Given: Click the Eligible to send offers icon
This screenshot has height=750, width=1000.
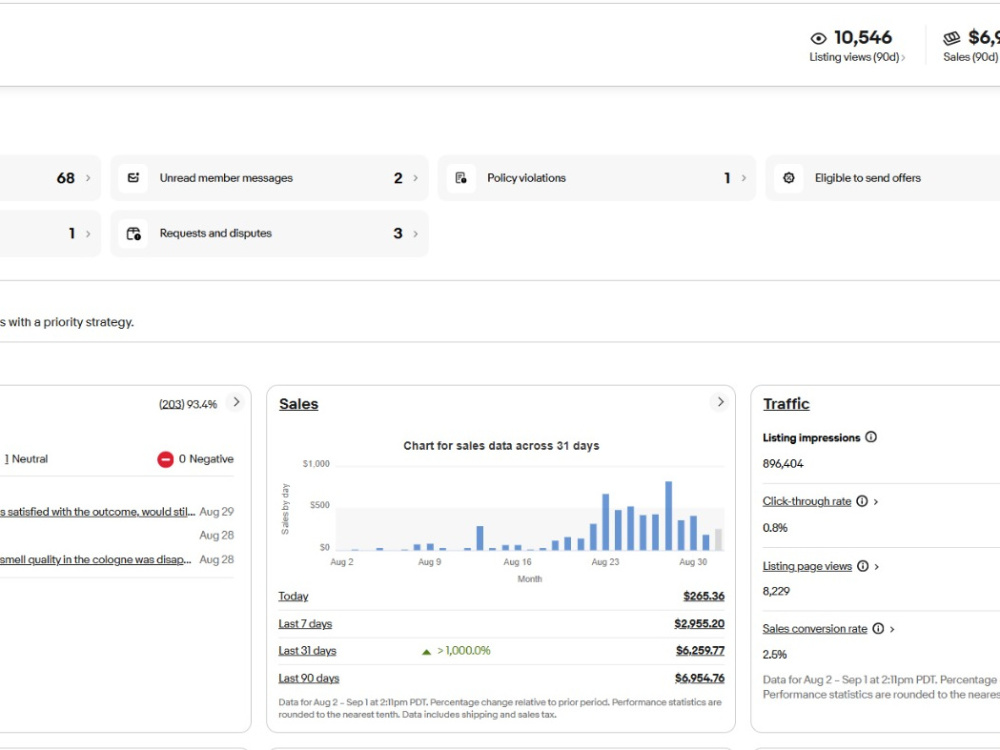Looking at the screenshot, I should coord(789,178).
